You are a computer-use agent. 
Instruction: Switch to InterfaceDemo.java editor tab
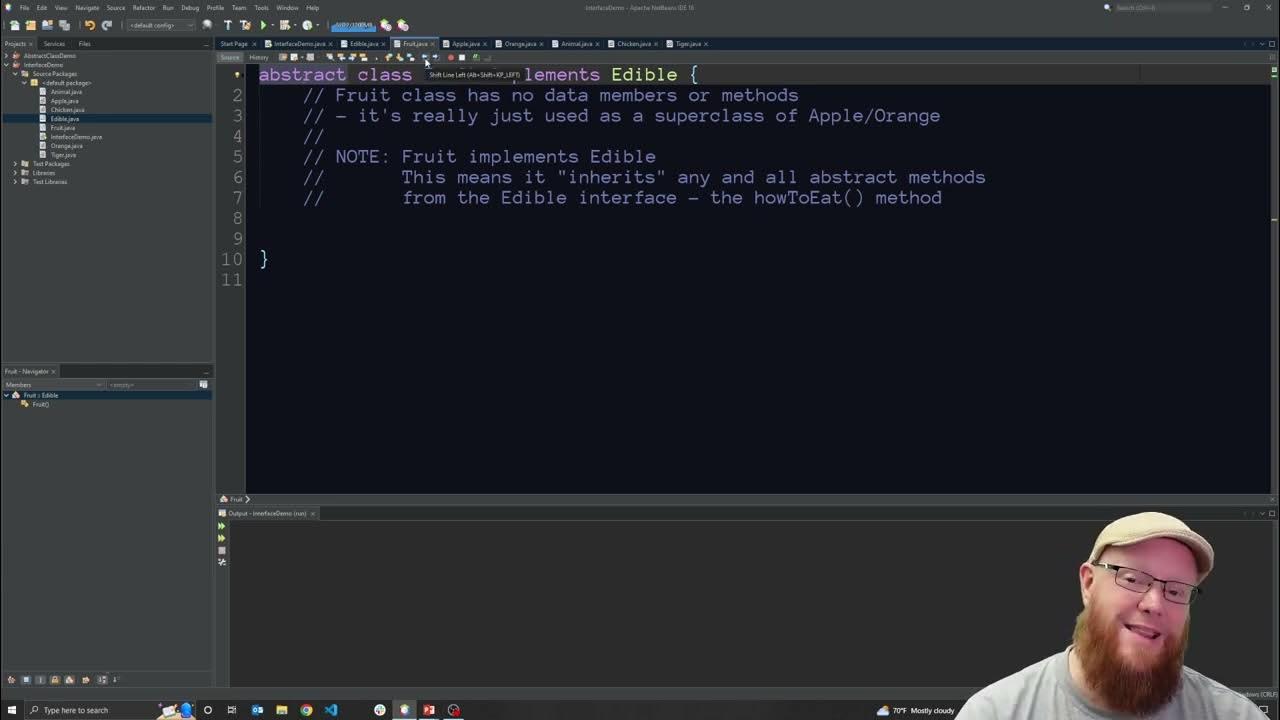point(299,44)
